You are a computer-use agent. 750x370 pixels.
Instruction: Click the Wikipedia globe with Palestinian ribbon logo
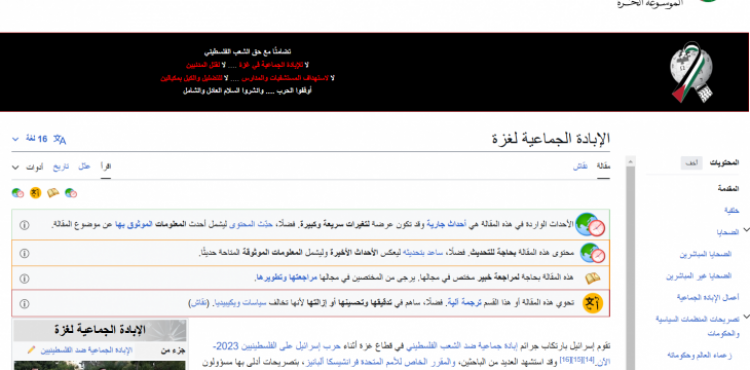pos(692,72)
